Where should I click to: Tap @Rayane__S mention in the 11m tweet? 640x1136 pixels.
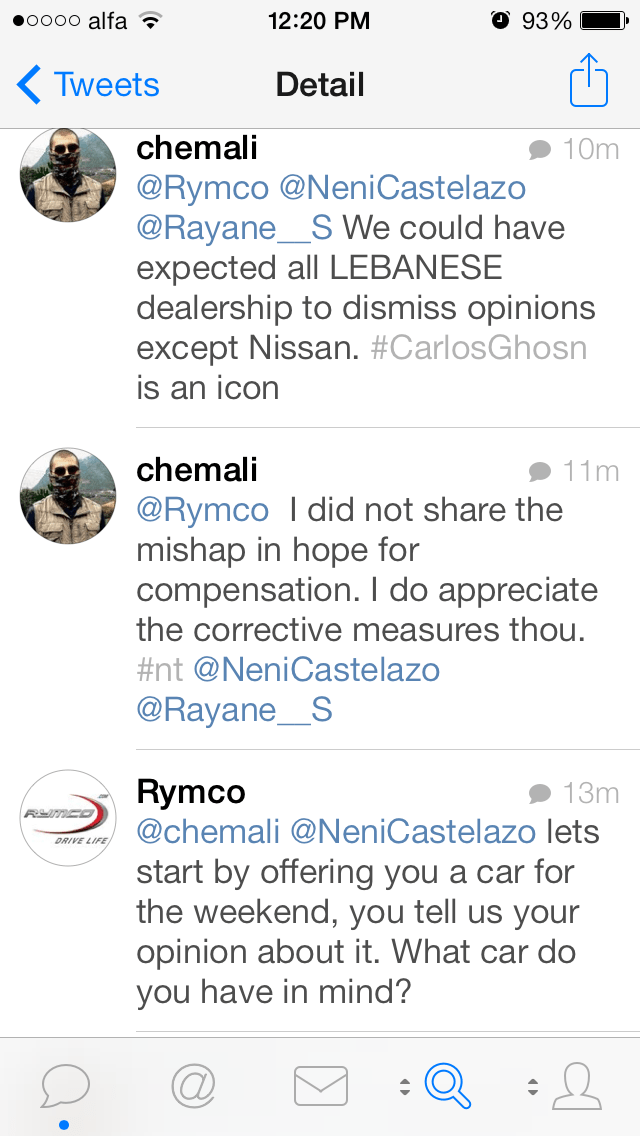[x=234, y=710]
